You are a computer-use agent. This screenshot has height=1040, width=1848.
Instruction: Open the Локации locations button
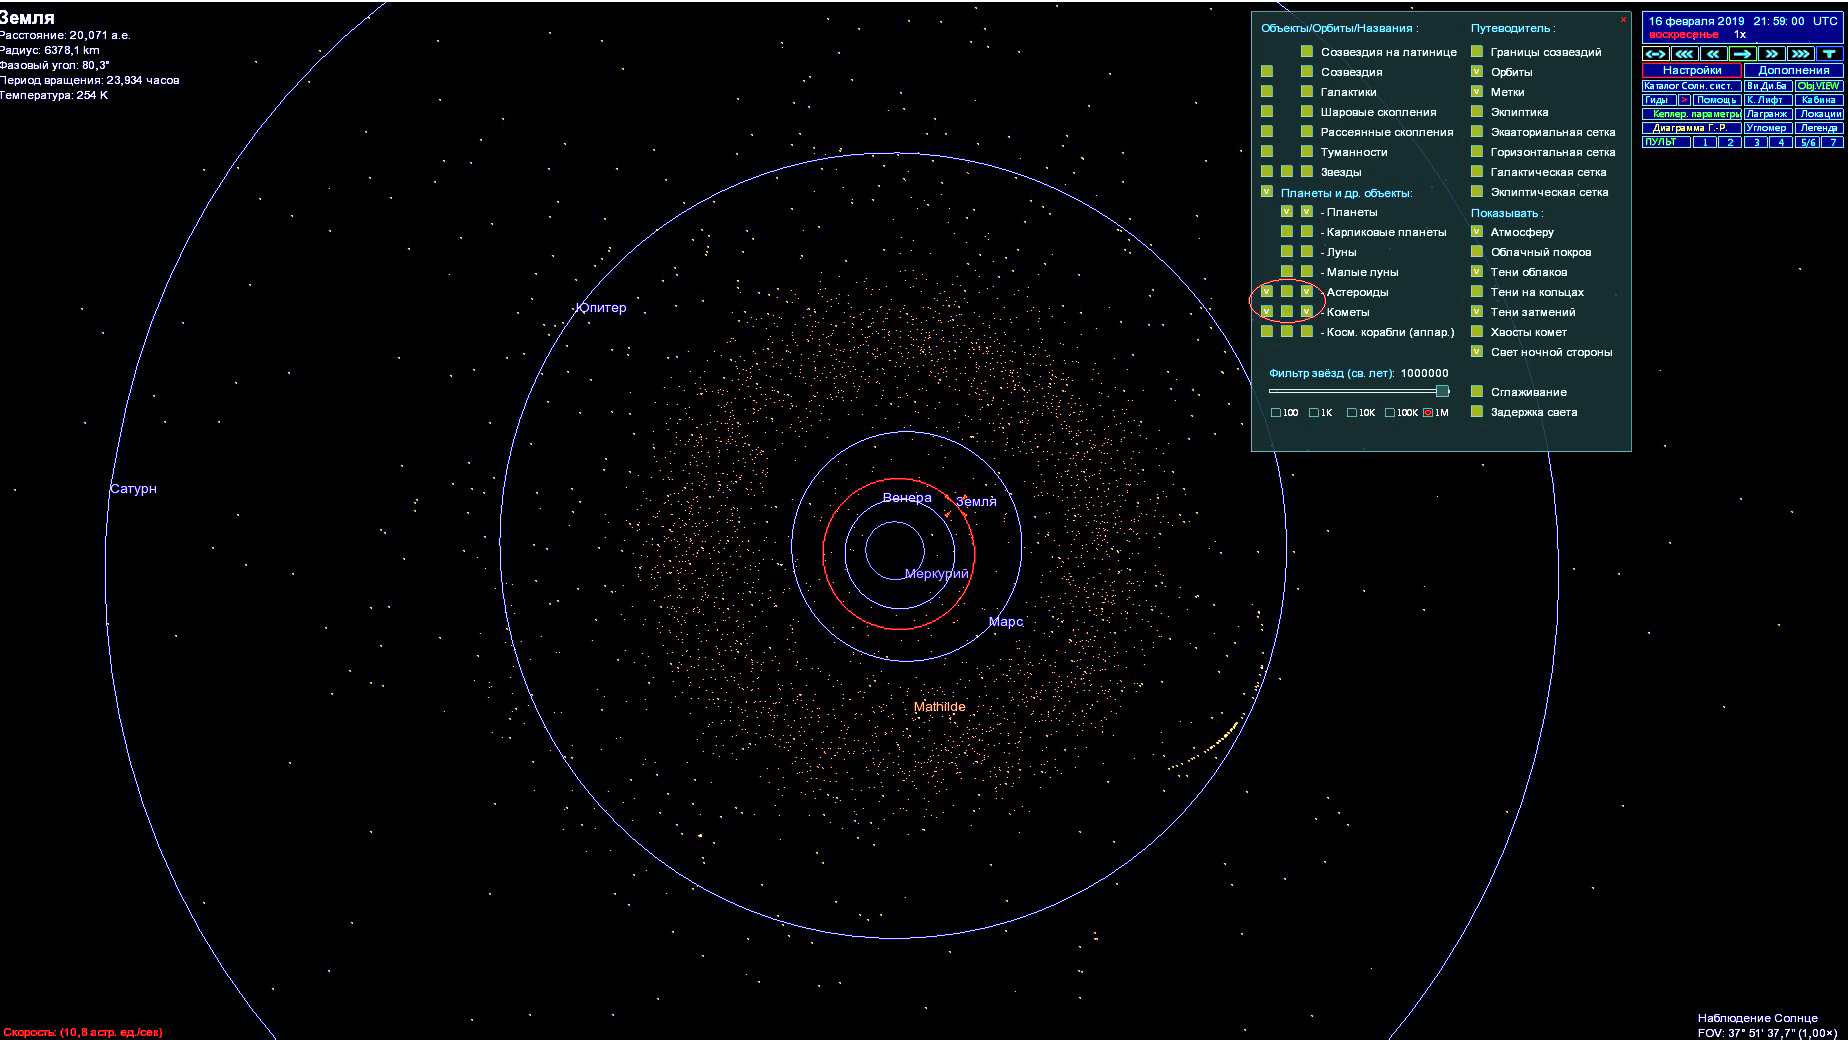pos(1819,114)
